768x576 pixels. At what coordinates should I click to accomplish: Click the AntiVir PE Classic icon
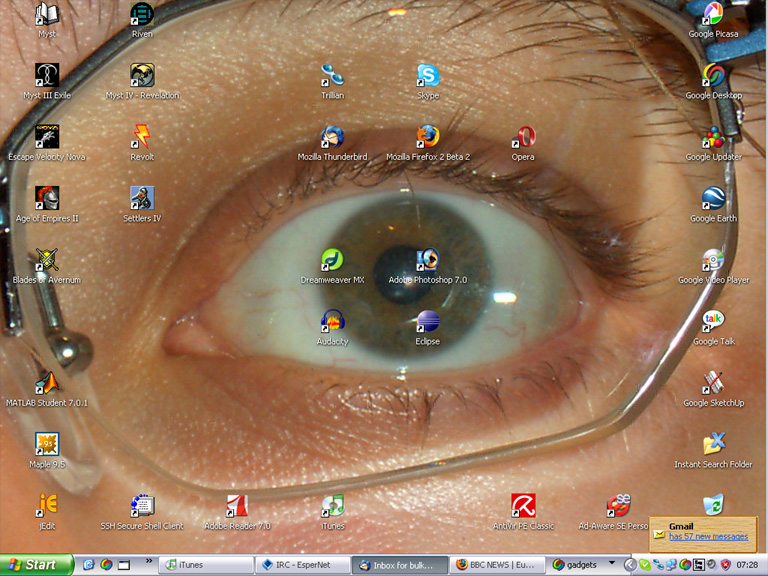click(x=523, y=512)
